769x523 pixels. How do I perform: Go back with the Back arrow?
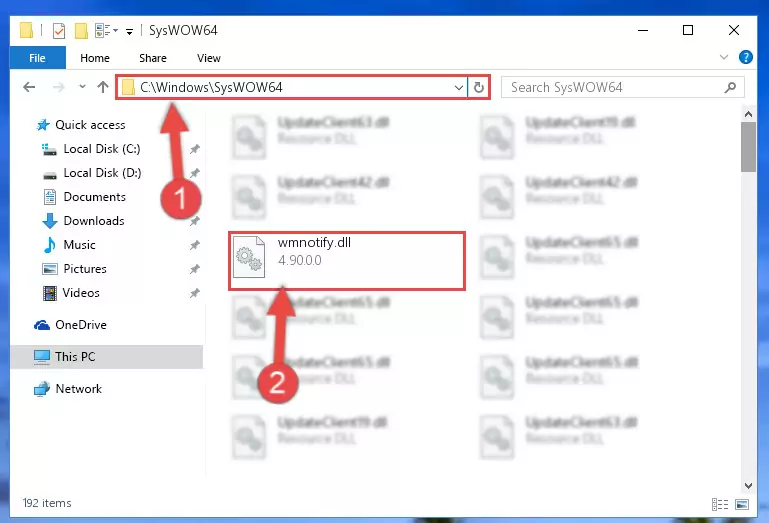pyautogui.click(x=29, y=87)
